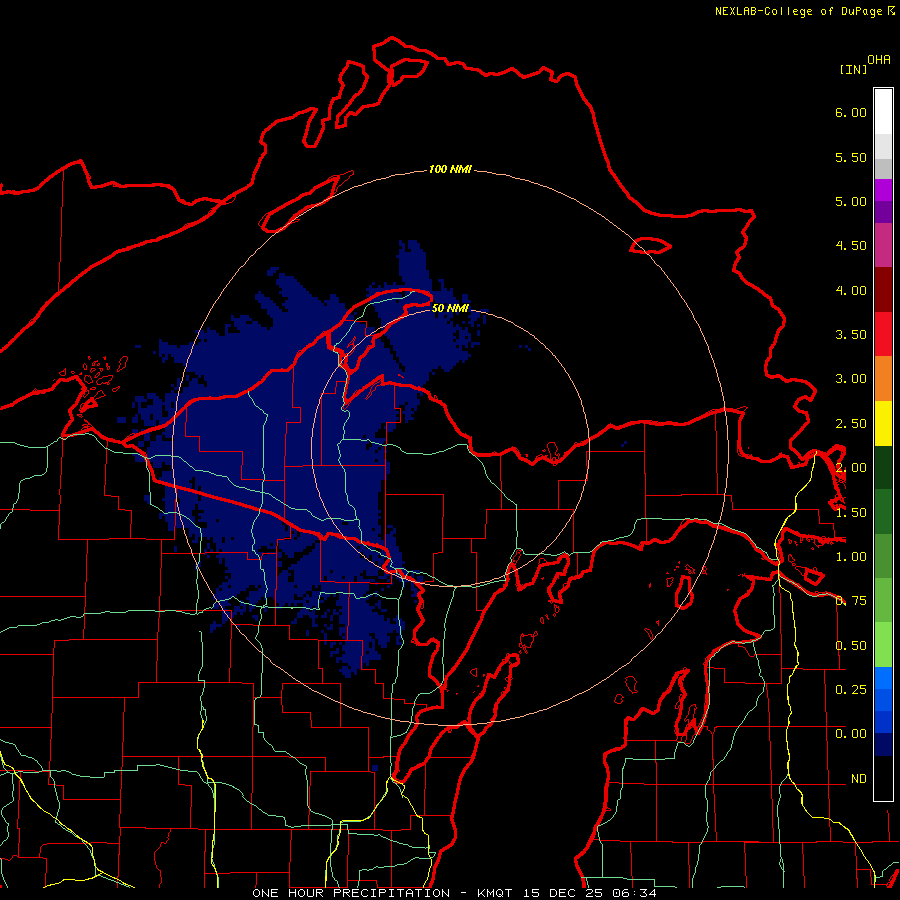
Task: Select the light blue legend swatch
Action: point(883,678)
